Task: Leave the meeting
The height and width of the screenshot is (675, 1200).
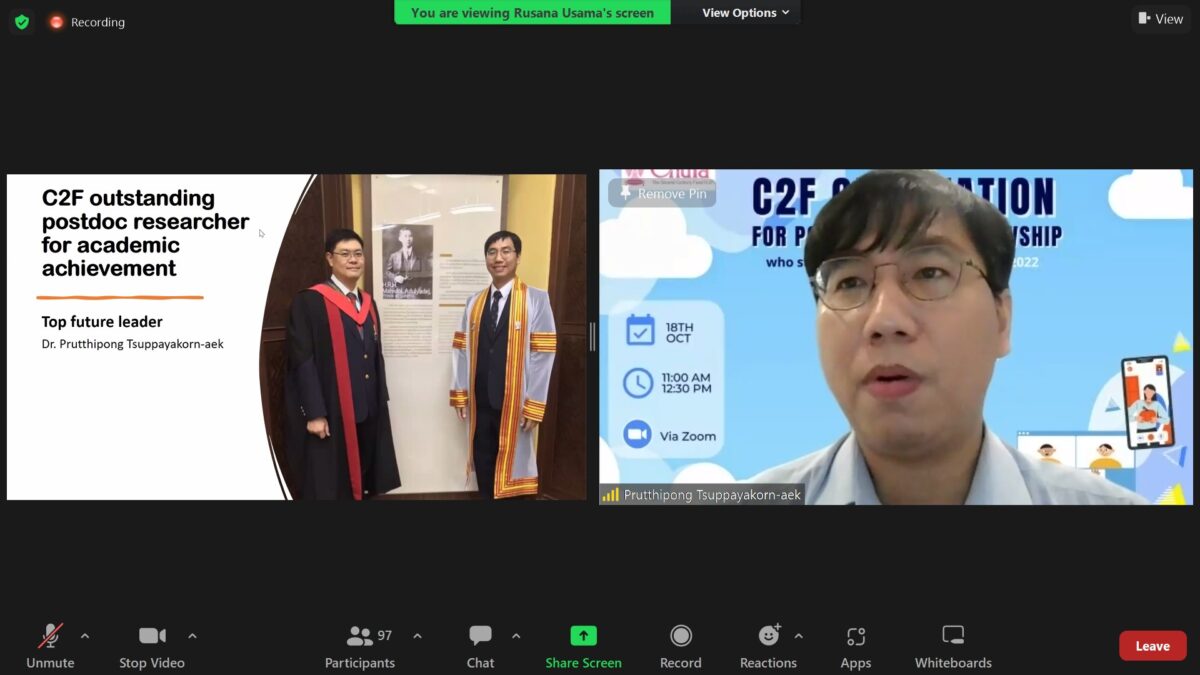Action: [1152, 645]
